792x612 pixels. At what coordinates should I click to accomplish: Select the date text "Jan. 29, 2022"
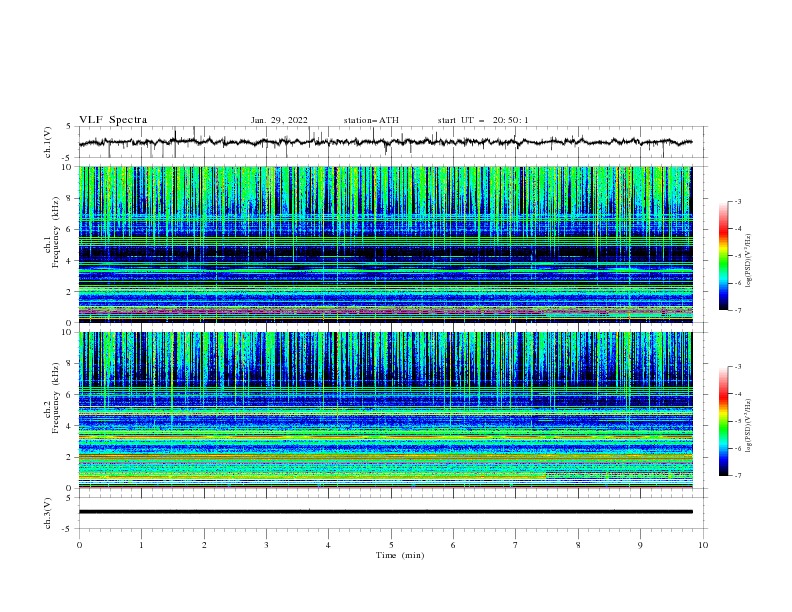(279, 120)
